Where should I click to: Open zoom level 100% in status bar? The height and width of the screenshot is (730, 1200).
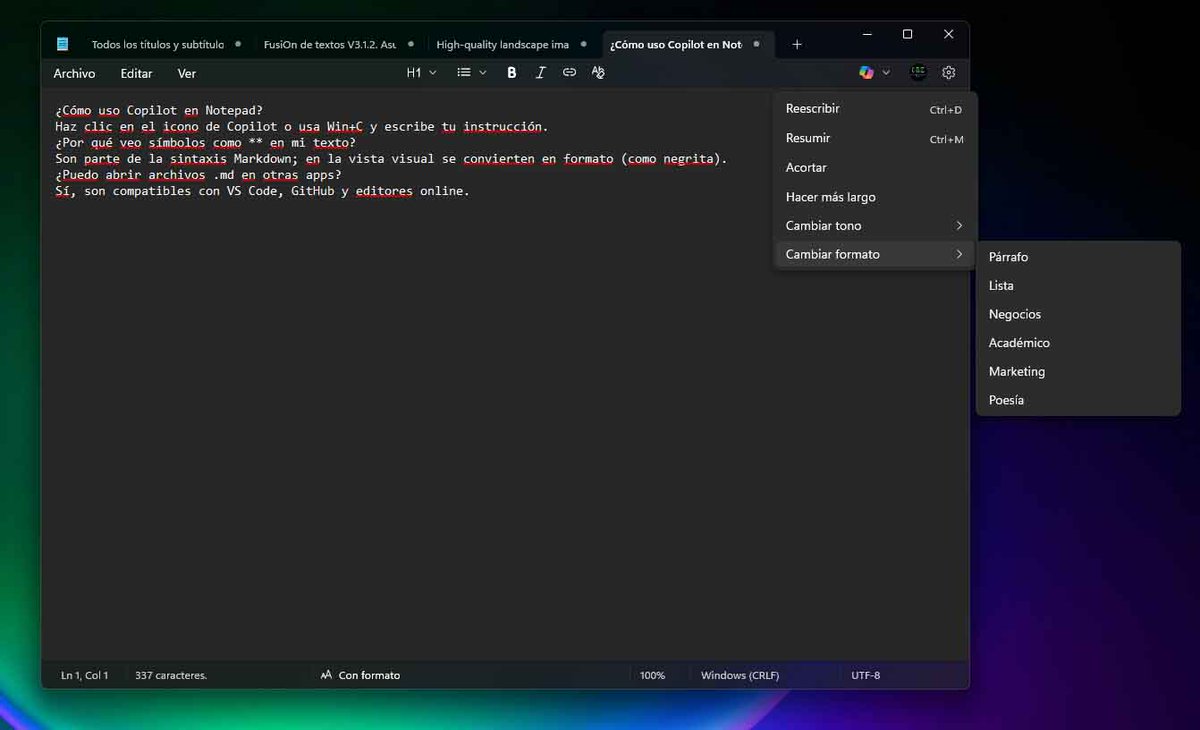coord(652,675)
